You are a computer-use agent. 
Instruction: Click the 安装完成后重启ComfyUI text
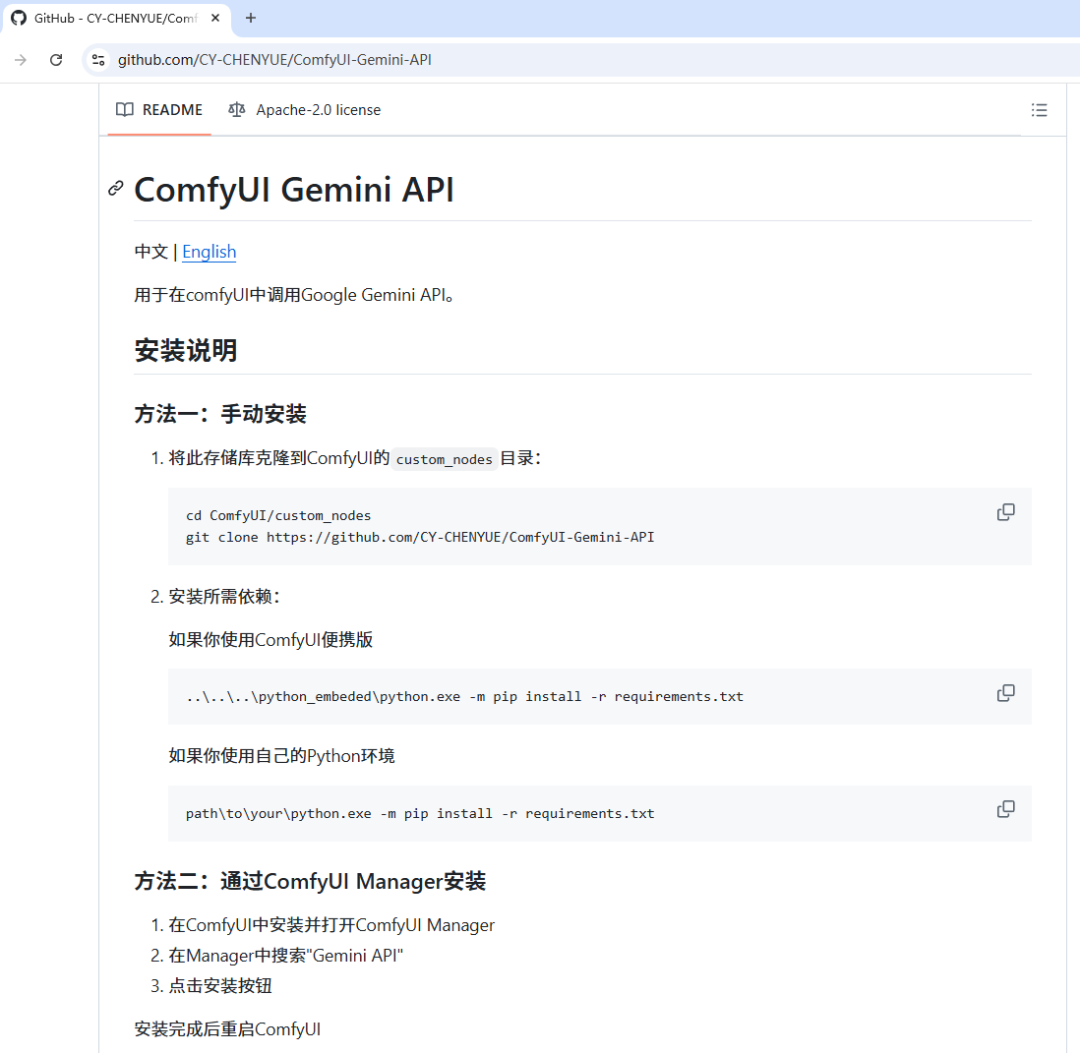(227, 1030)
